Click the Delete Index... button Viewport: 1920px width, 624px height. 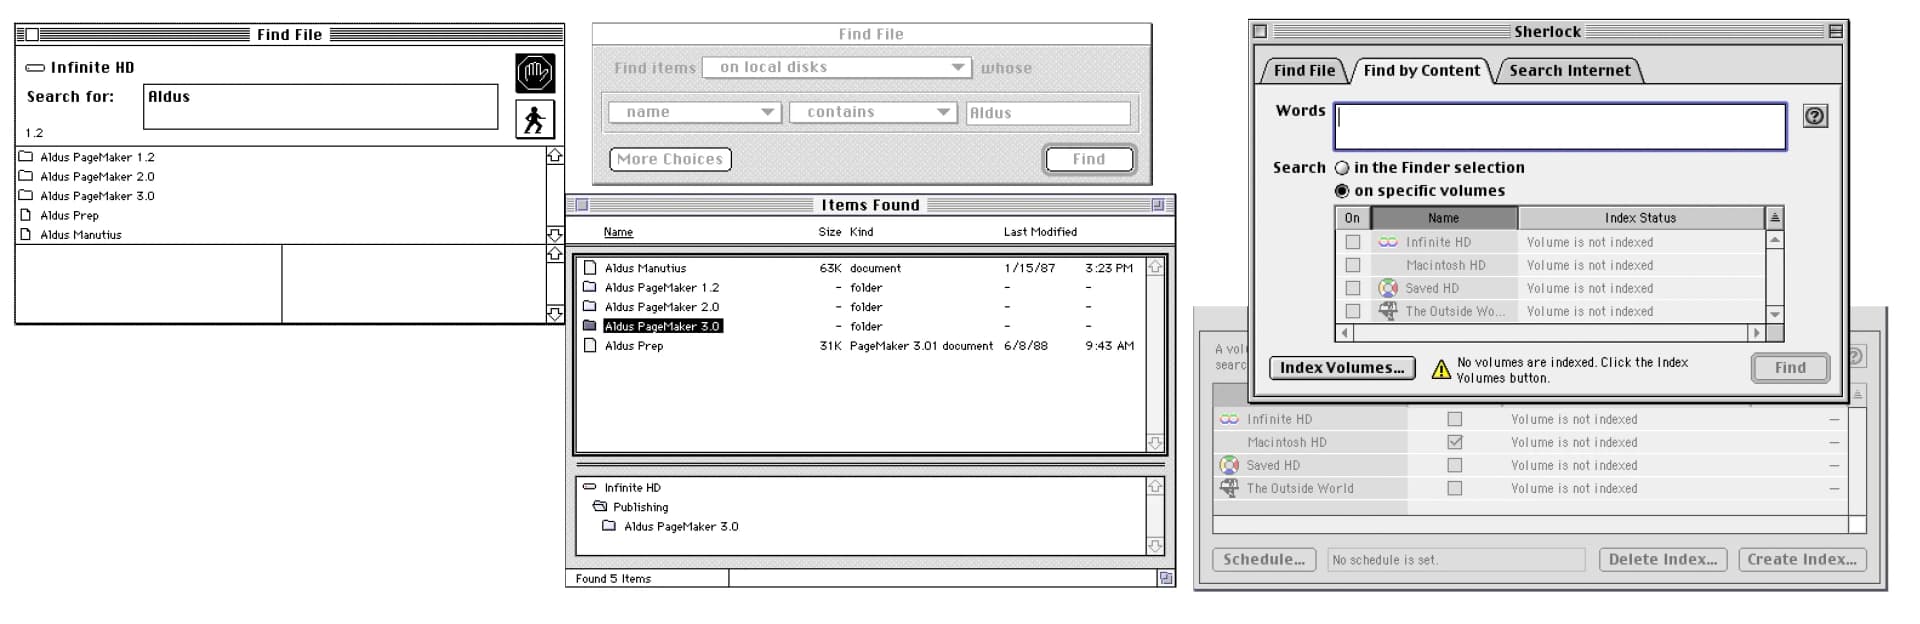click(1663, 560)
